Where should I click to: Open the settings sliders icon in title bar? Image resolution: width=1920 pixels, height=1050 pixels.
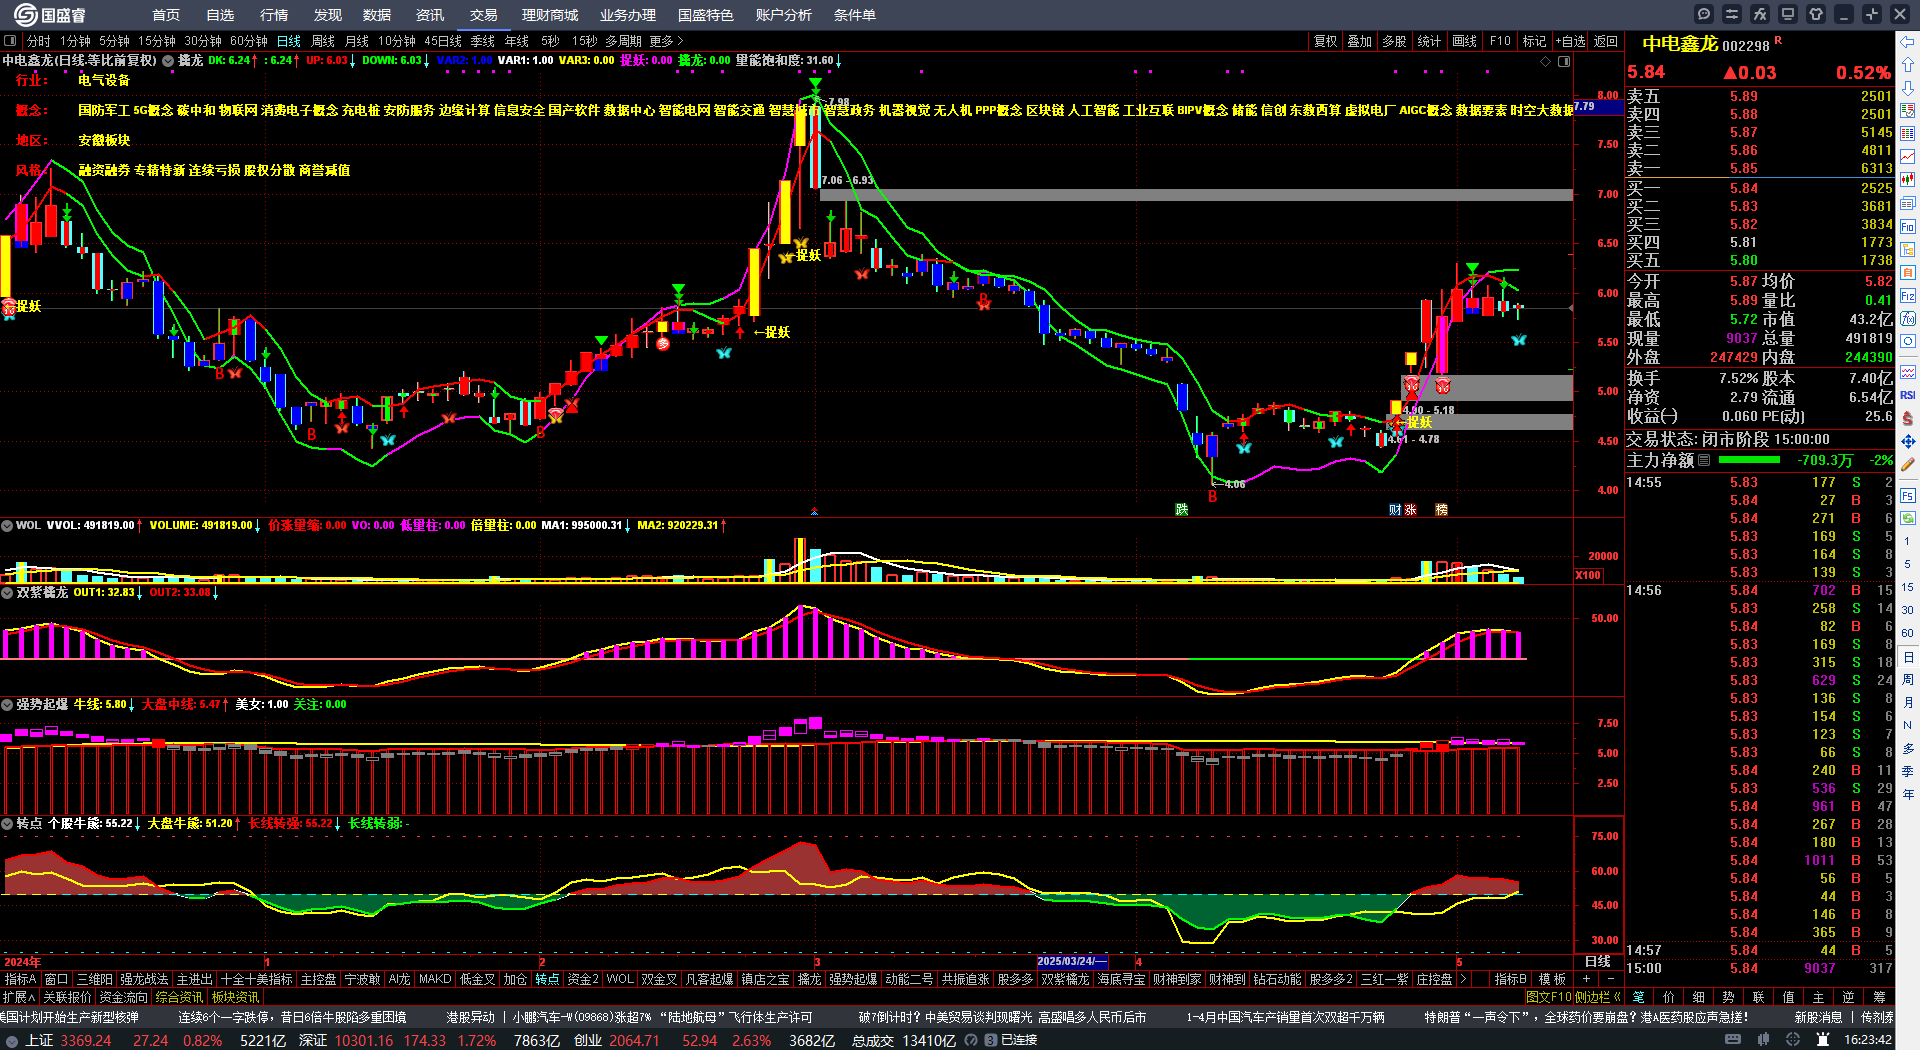1732,14
